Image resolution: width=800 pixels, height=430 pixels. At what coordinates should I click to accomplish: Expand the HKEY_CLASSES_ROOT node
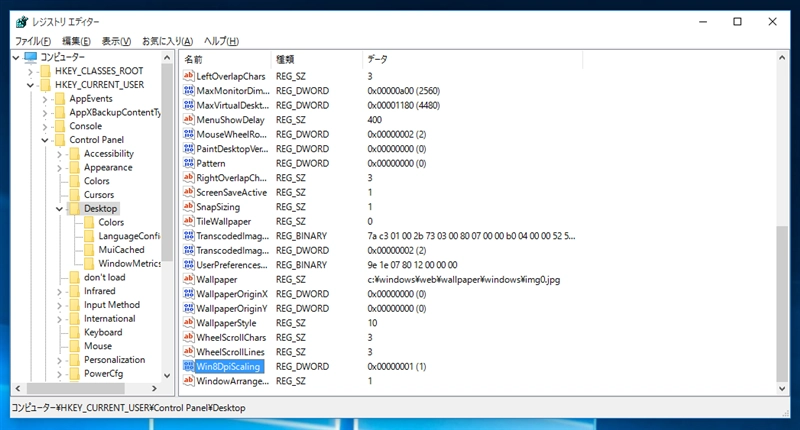click(30, 71)
